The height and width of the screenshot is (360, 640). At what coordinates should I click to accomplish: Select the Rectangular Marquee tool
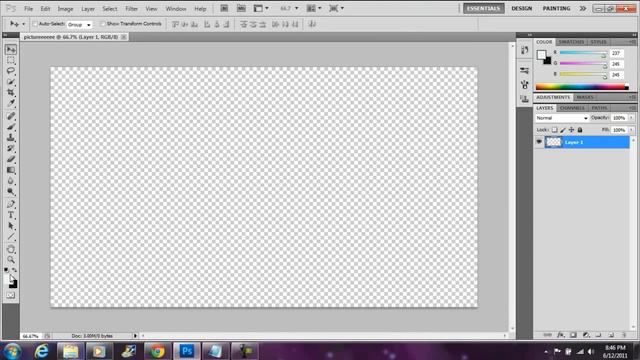click(11, 60)
